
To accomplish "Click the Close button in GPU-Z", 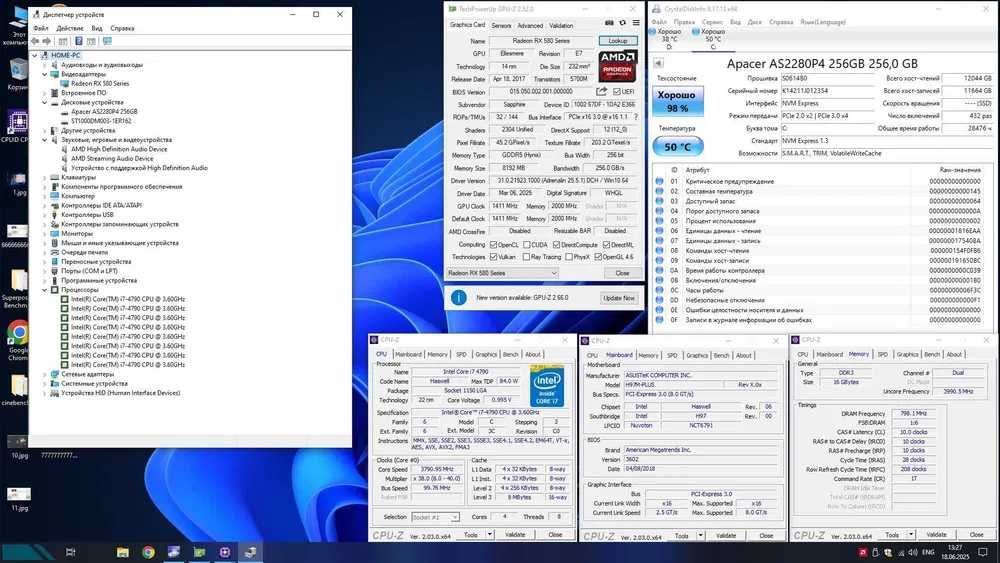I will click(622, 273).
